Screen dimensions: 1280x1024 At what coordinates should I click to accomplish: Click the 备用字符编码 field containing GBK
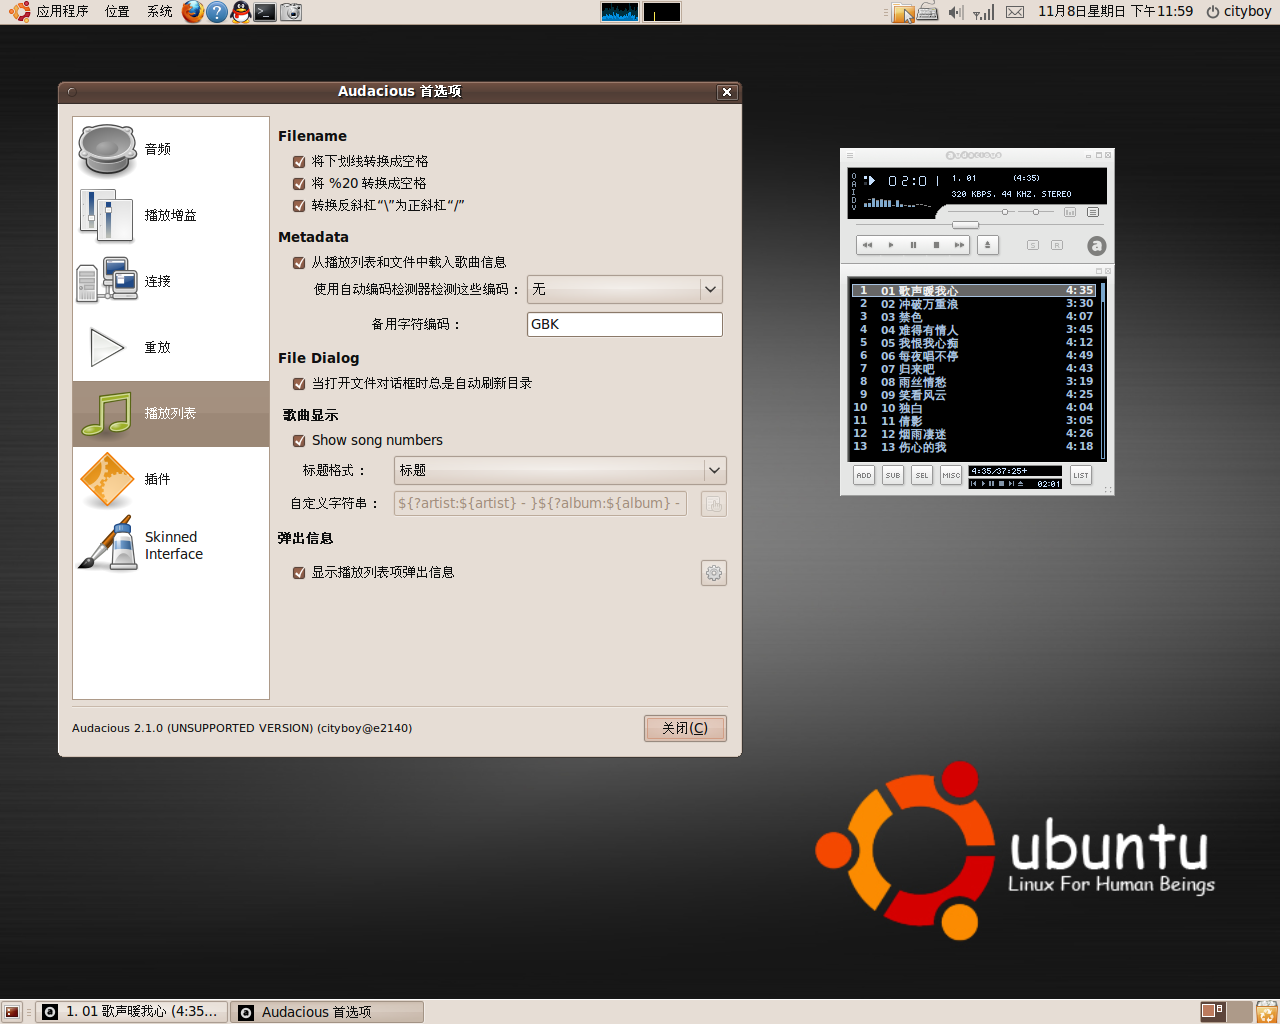[624, 324]
